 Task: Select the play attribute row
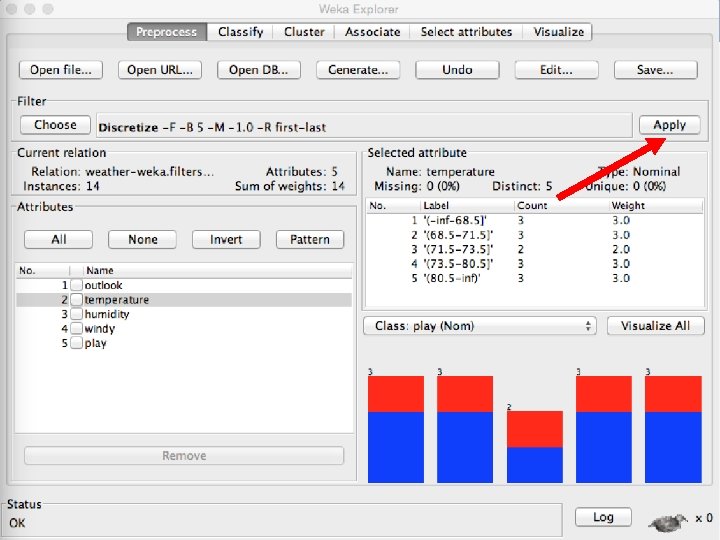click(184, 343)
